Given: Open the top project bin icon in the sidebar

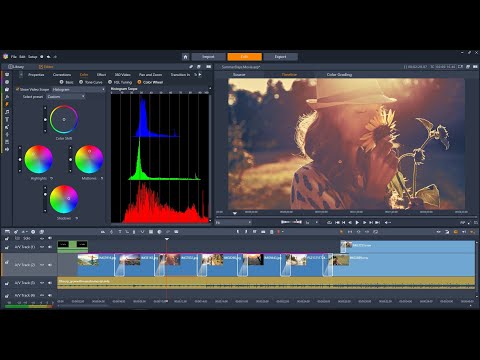Looking at the screenshot, I should (x=7, y=74).
